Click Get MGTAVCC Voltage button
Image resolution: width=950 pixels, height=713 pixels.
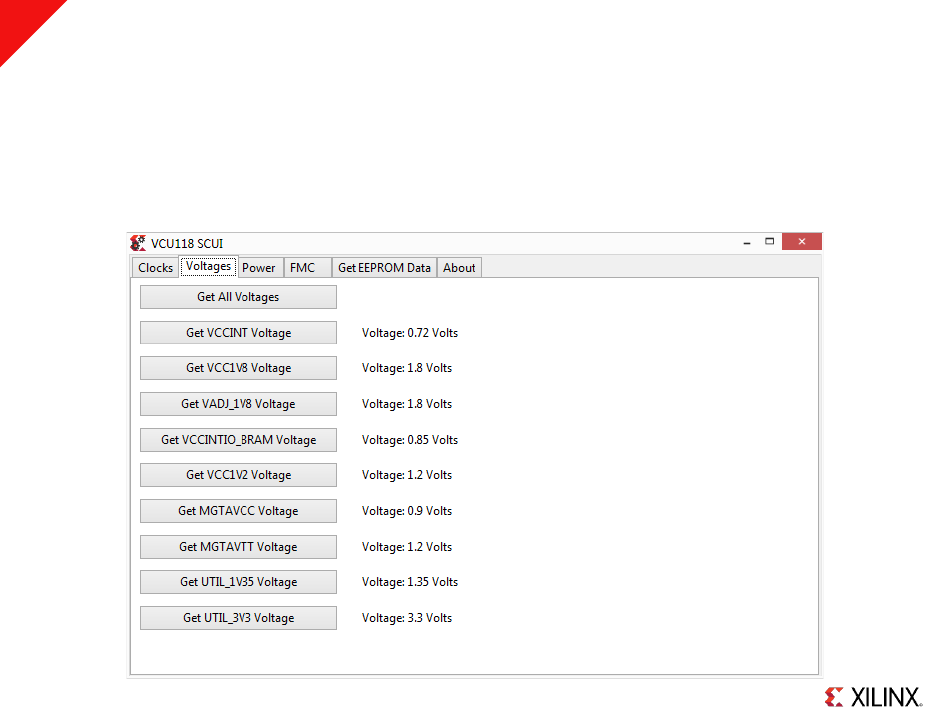[238, 511]
